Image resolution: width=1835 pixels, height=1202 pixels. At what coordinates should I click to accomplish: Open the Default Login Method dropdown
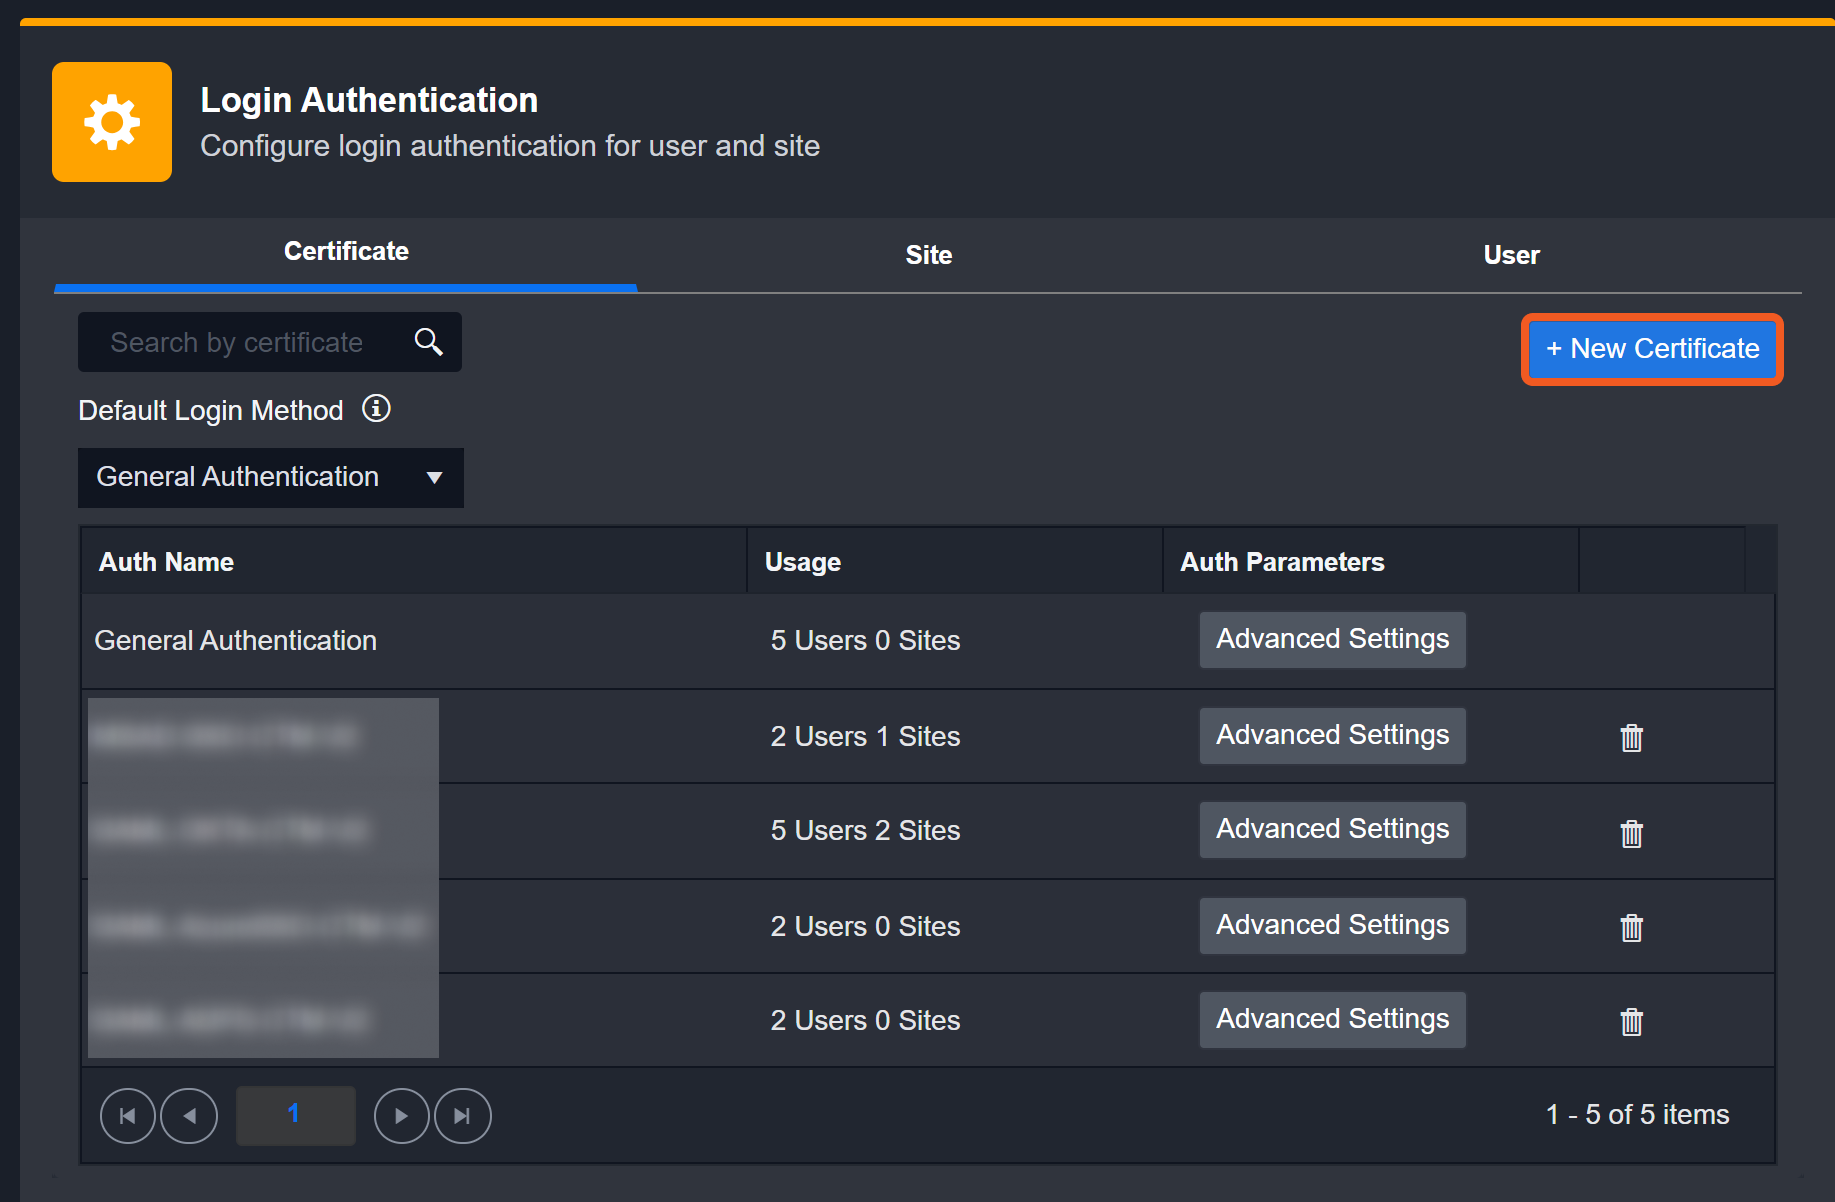(x=270, y=477)
